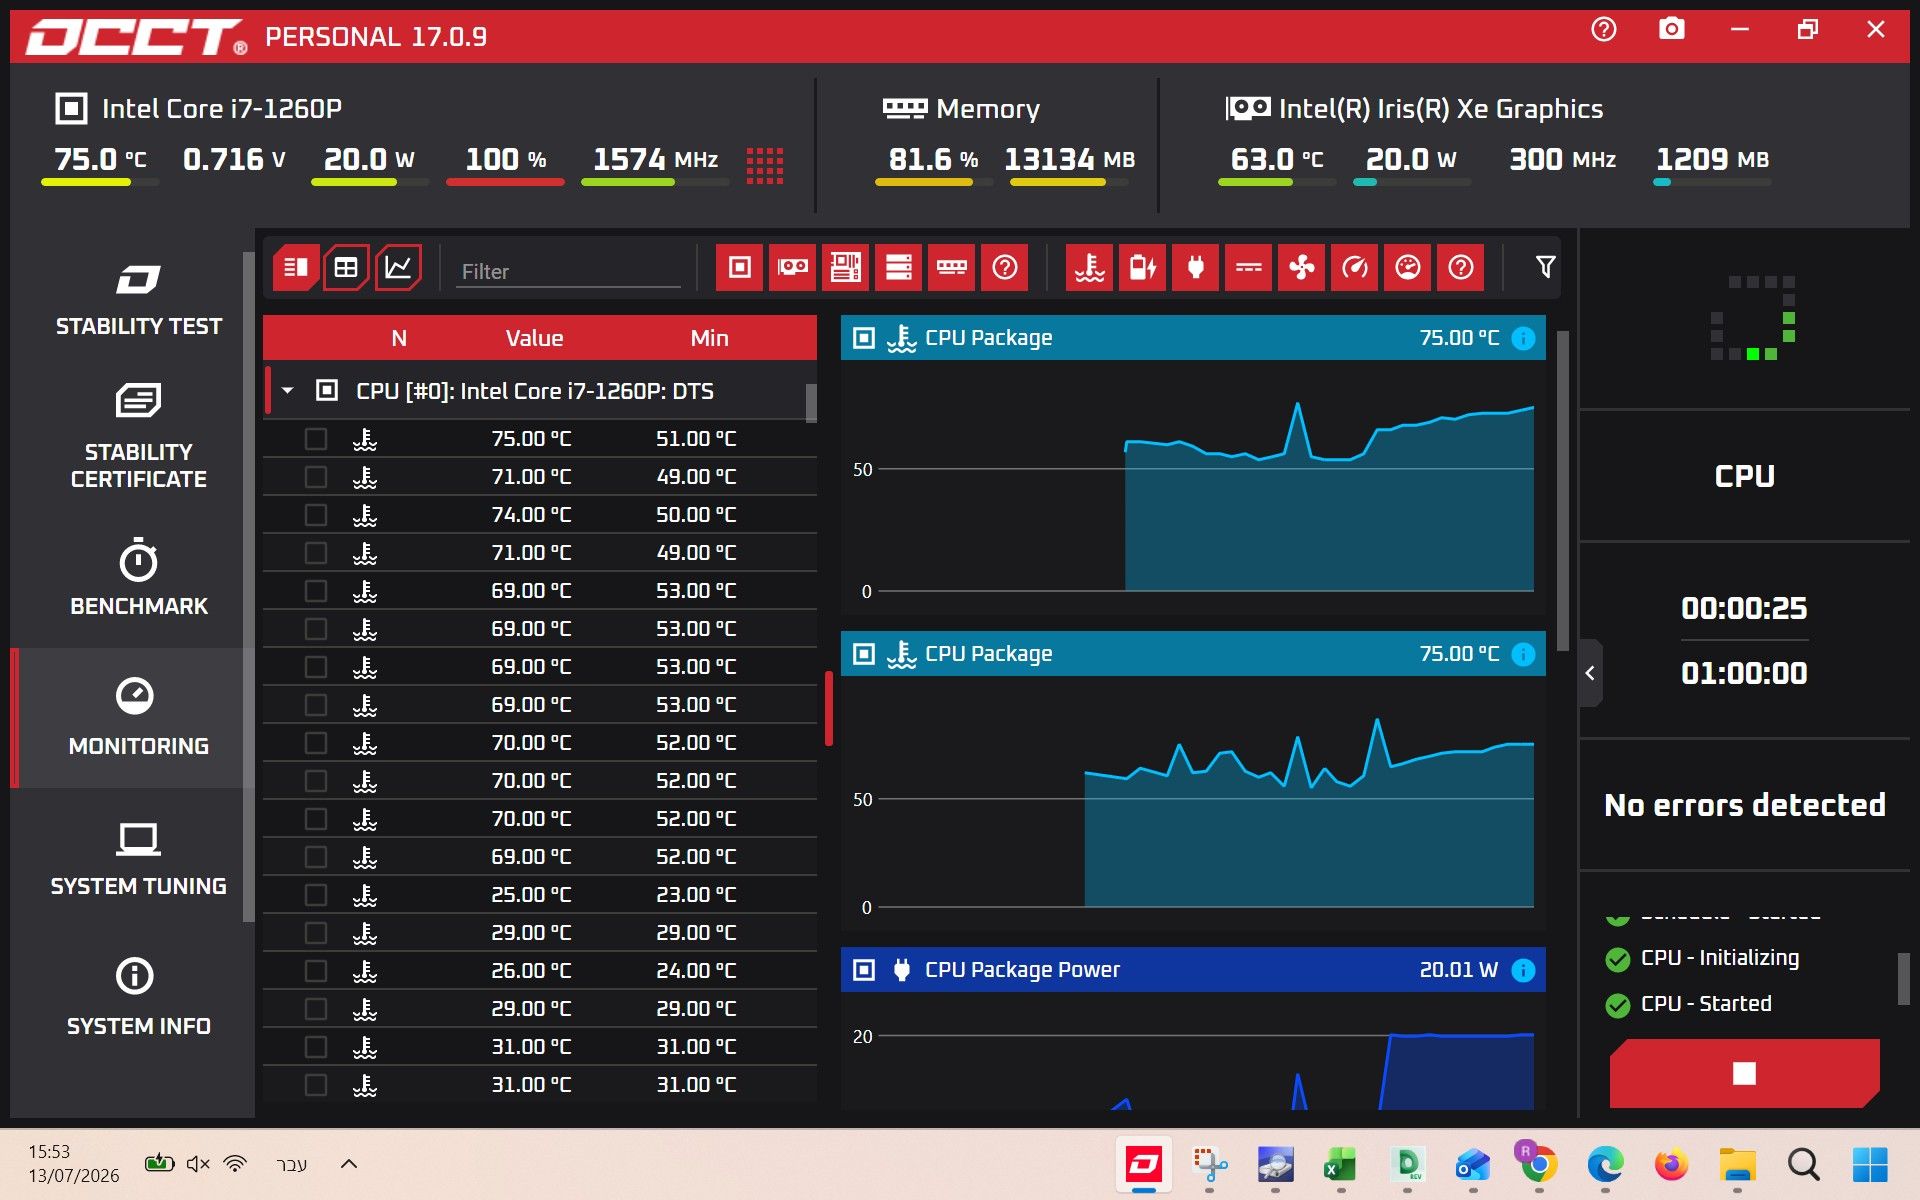Toggle the last unknown-type filter icon
This screenshot has width=1920, height=1200.
coord(1461,268)
